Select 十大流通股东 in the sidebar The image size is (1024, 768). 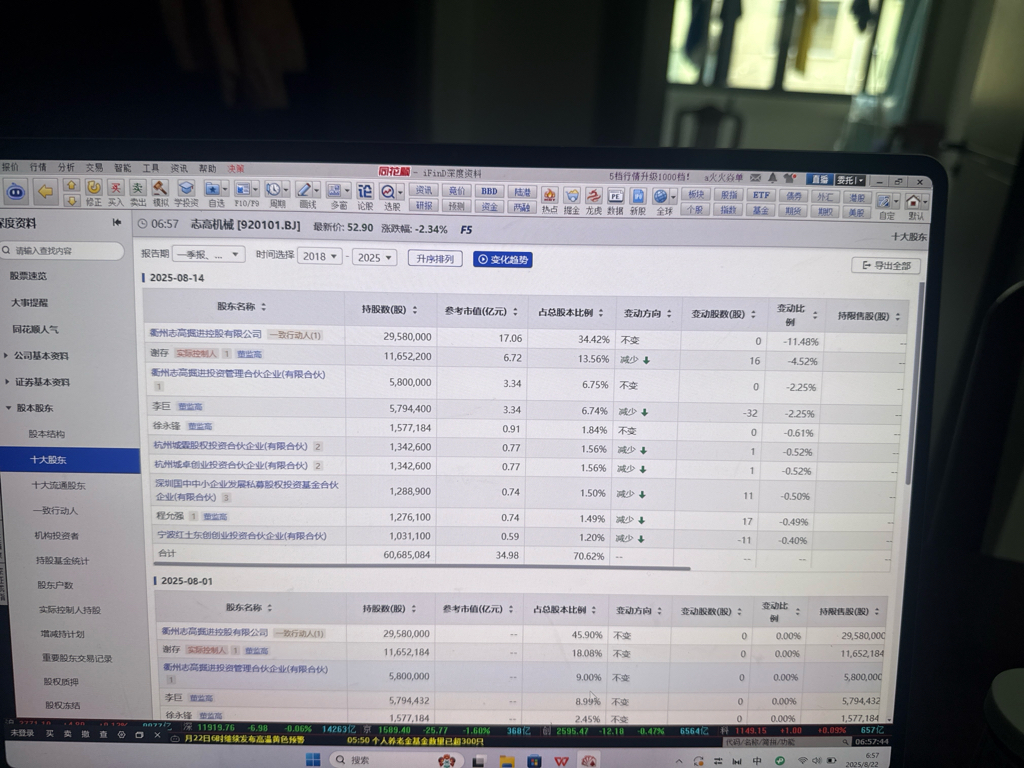[58, 485]
